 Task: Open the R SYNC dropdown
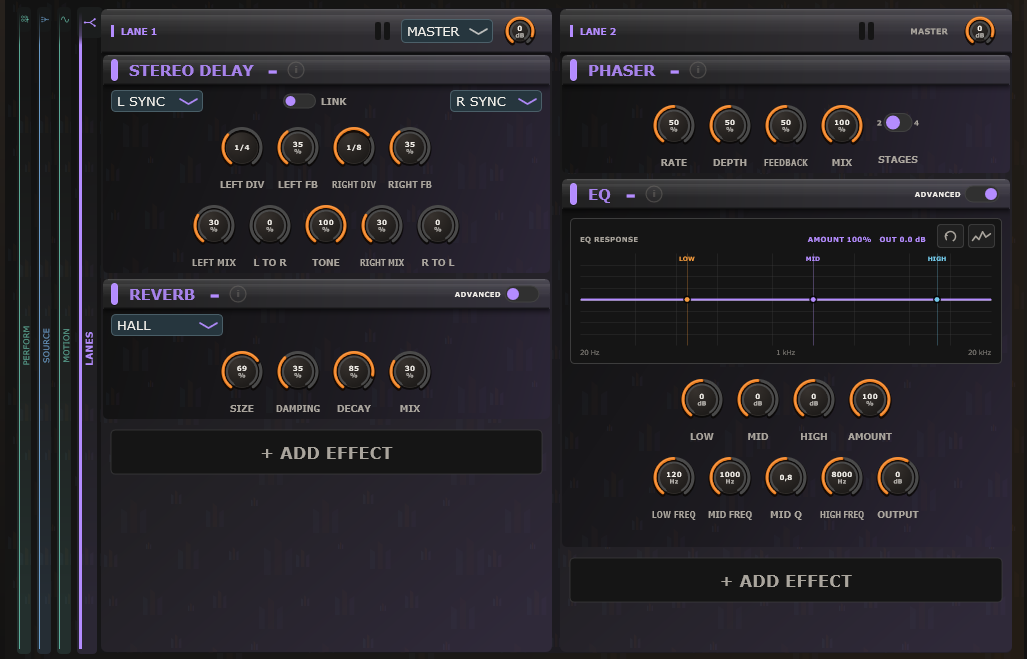click(x=496, y=102)
